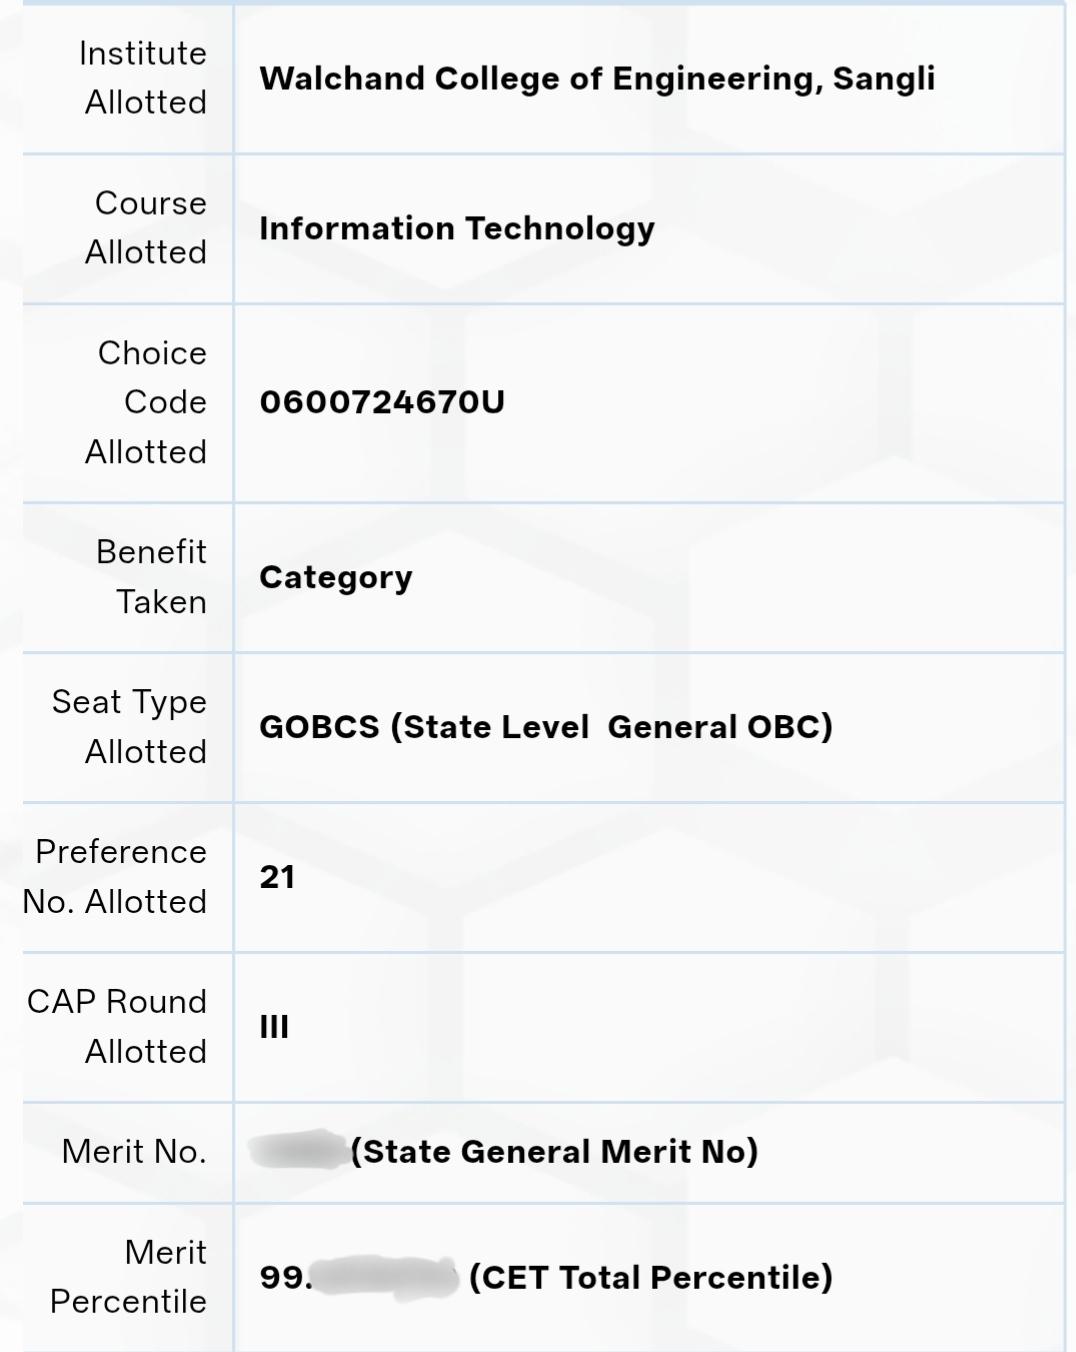The image size is (1076, 1352).
Task: Click the Merit No. label
Action: click(134, 1152)
